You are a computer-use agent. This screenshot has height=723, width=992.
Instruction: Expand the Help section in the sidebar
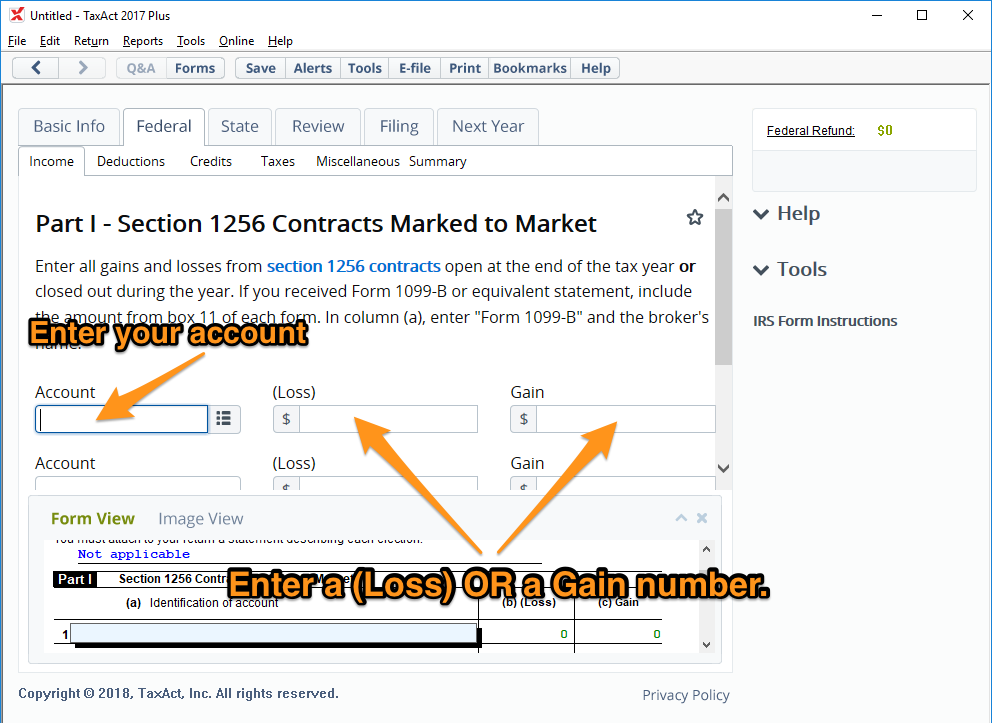pyautogui.click(x=786, y=214)
